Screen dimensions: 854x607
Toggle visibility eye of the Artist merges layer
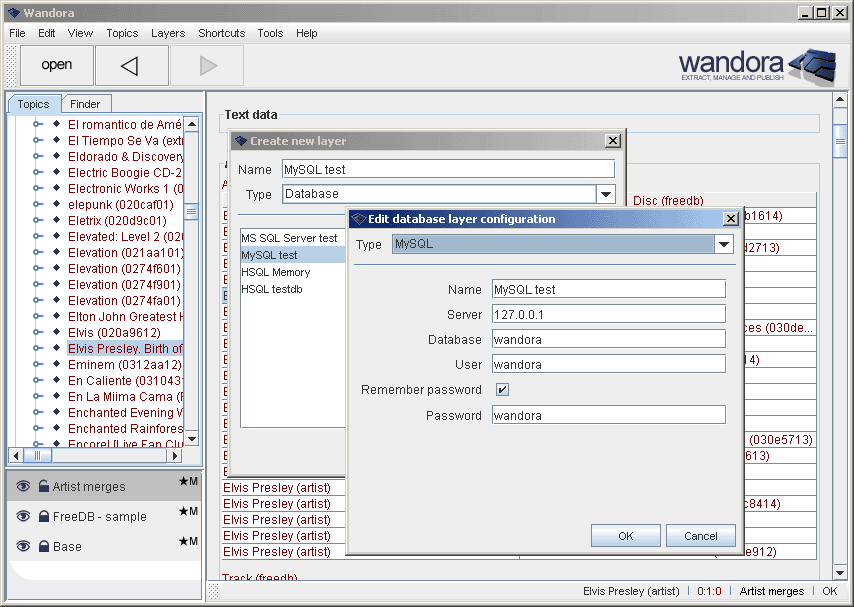pyautogui.click(x=23, y=487)
